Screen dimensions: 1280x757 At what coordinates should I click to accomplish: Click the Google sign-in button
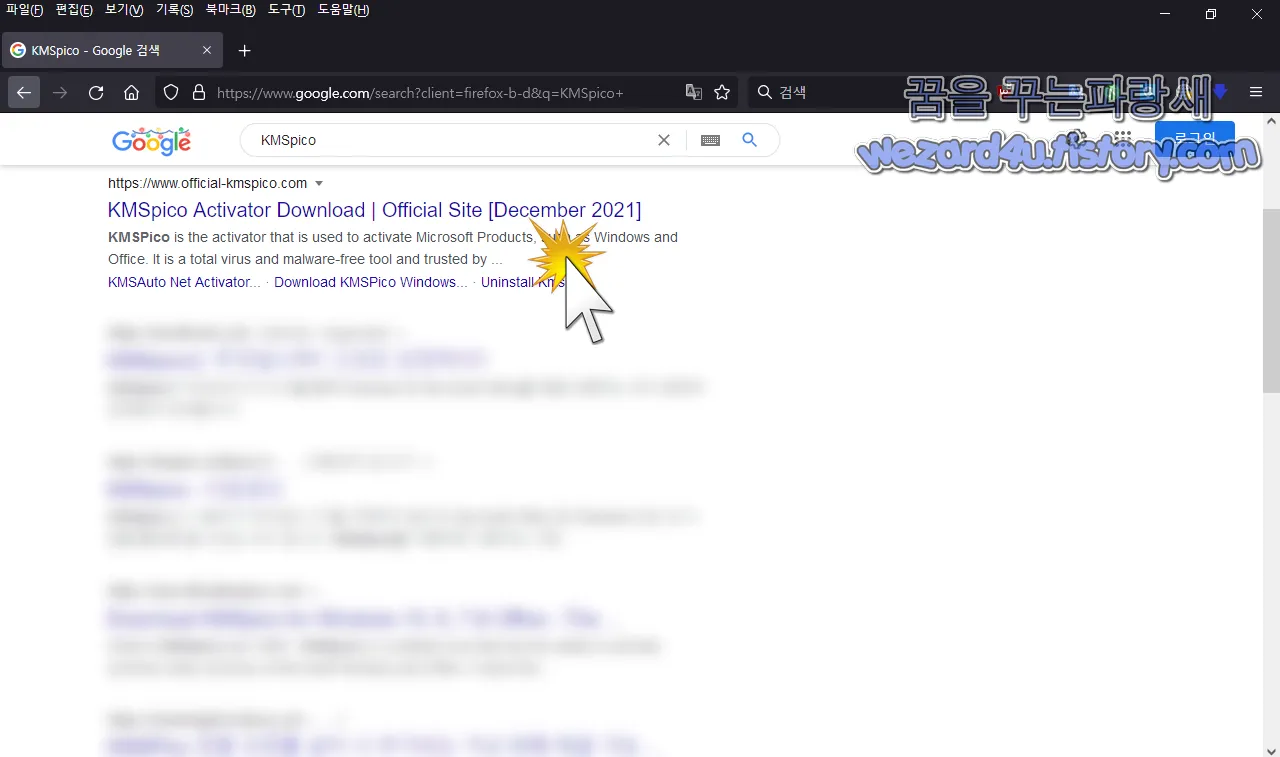coord(1194,138)
